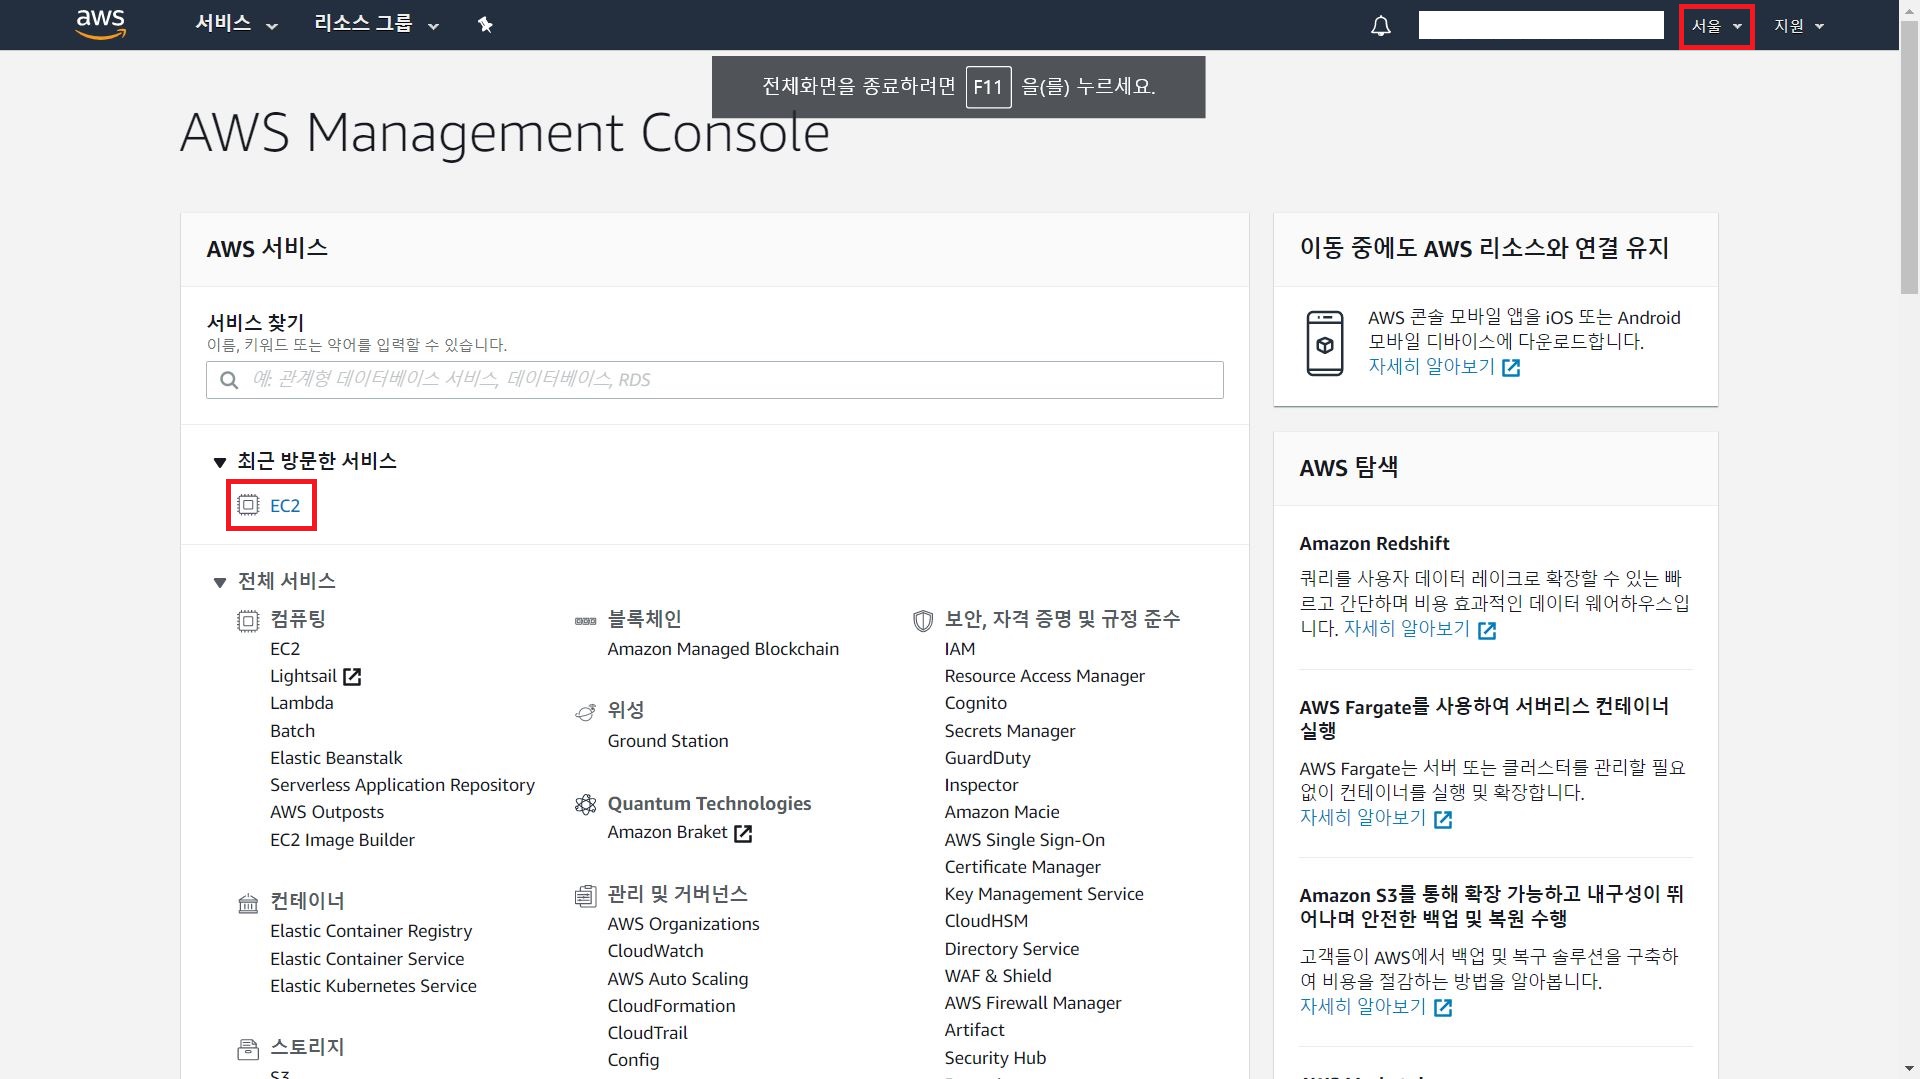This screenshot has height=1079, width=1920.
Task: Click the Security shield category icon
Action: pyautogui.click(x=923, y=621)
